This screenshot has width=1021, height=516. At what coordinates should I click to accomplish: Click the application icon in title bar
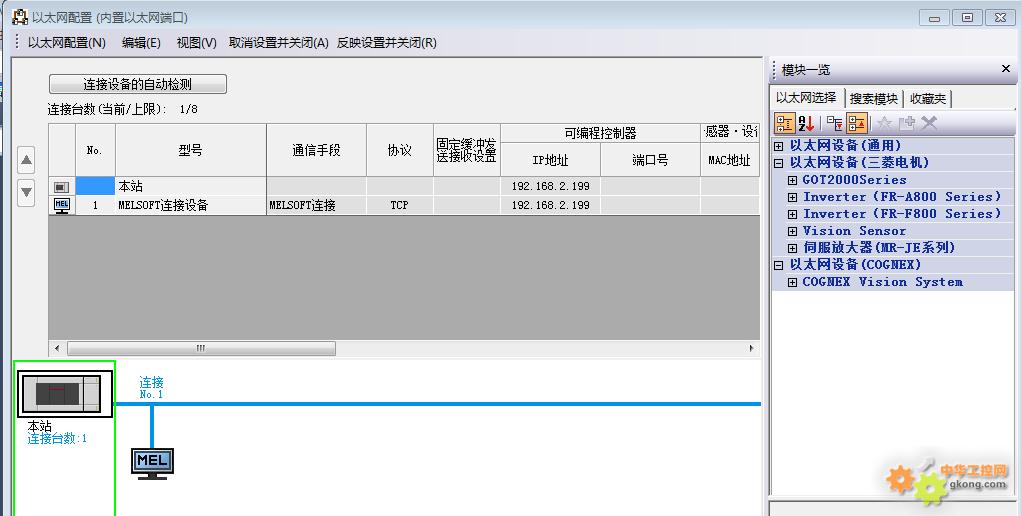tap(20, 17)
